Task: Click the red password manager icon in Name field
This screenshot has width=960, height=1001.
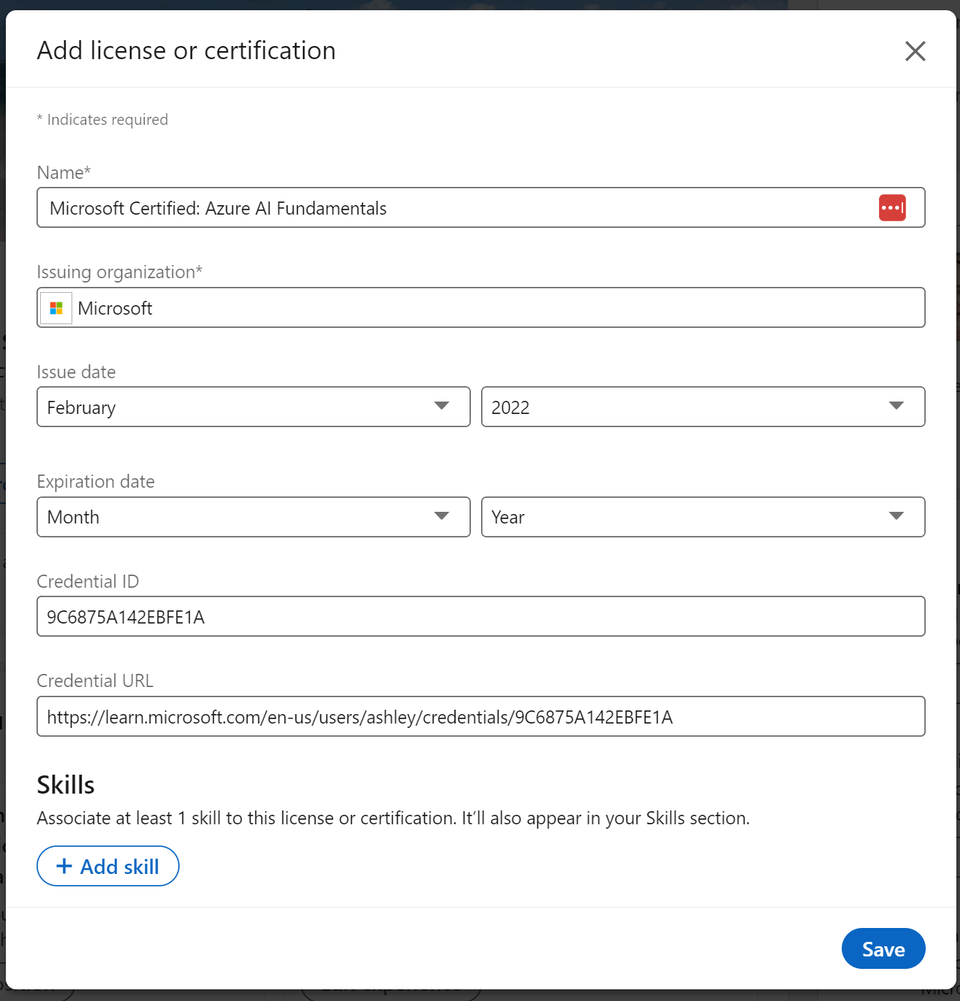Action: 892,207
